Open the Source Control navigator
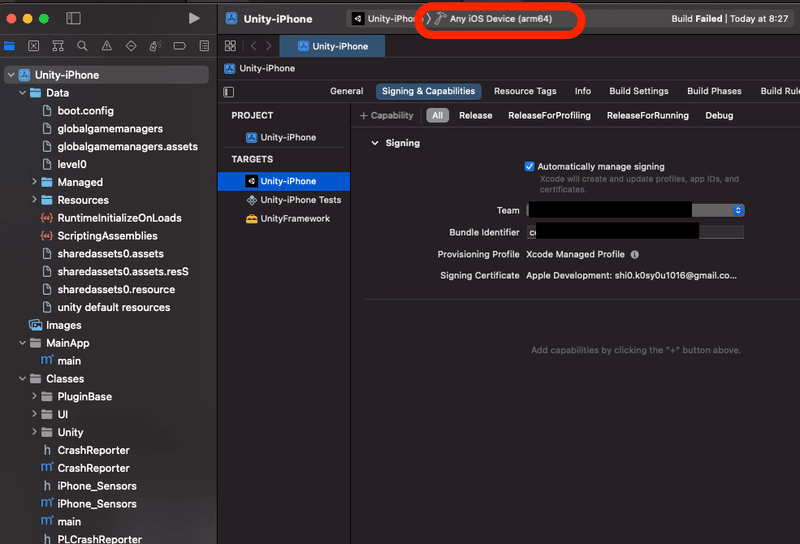The width and height of the screenshot is (800, 544). click(34, 46)
